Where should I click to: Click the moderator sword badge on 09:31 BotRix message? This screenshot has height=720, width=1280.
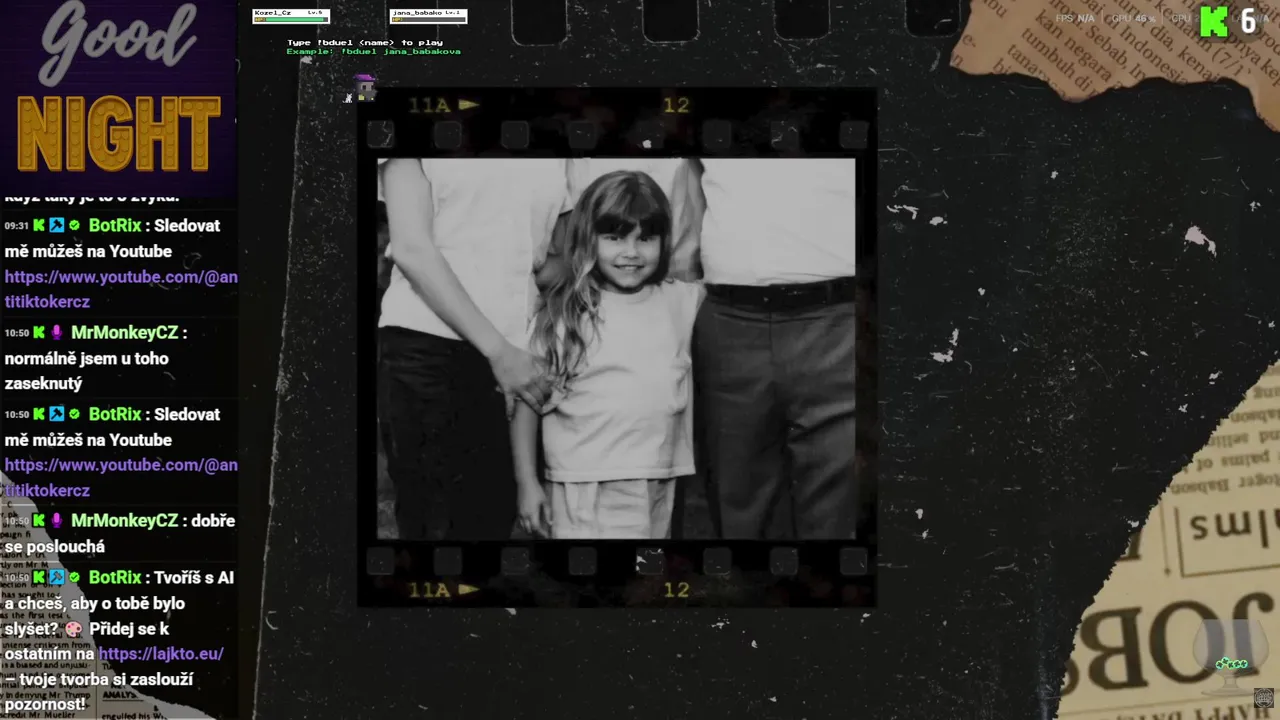coord(57,226)
